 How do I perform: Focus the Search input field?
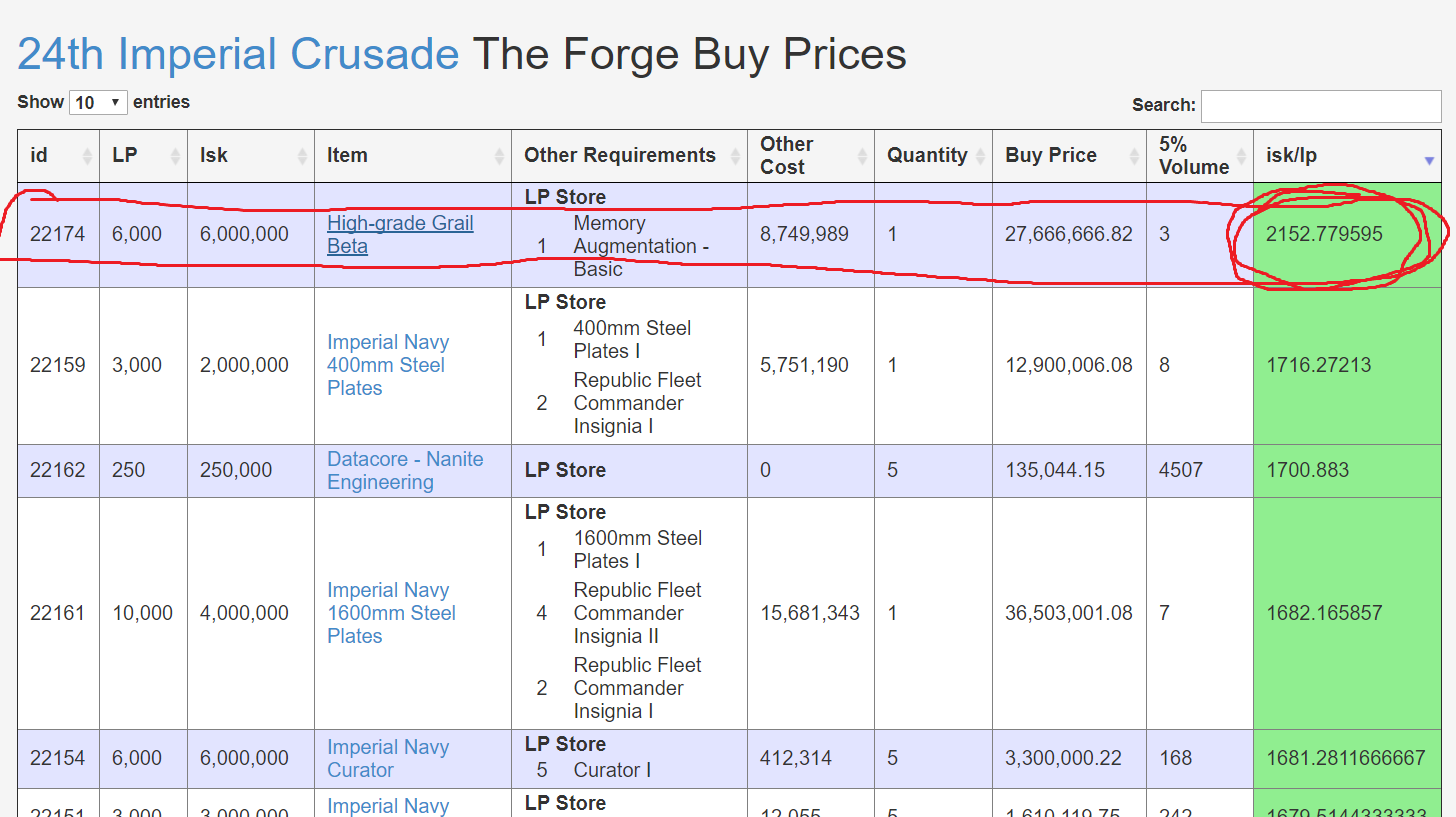coord(1321,106)
